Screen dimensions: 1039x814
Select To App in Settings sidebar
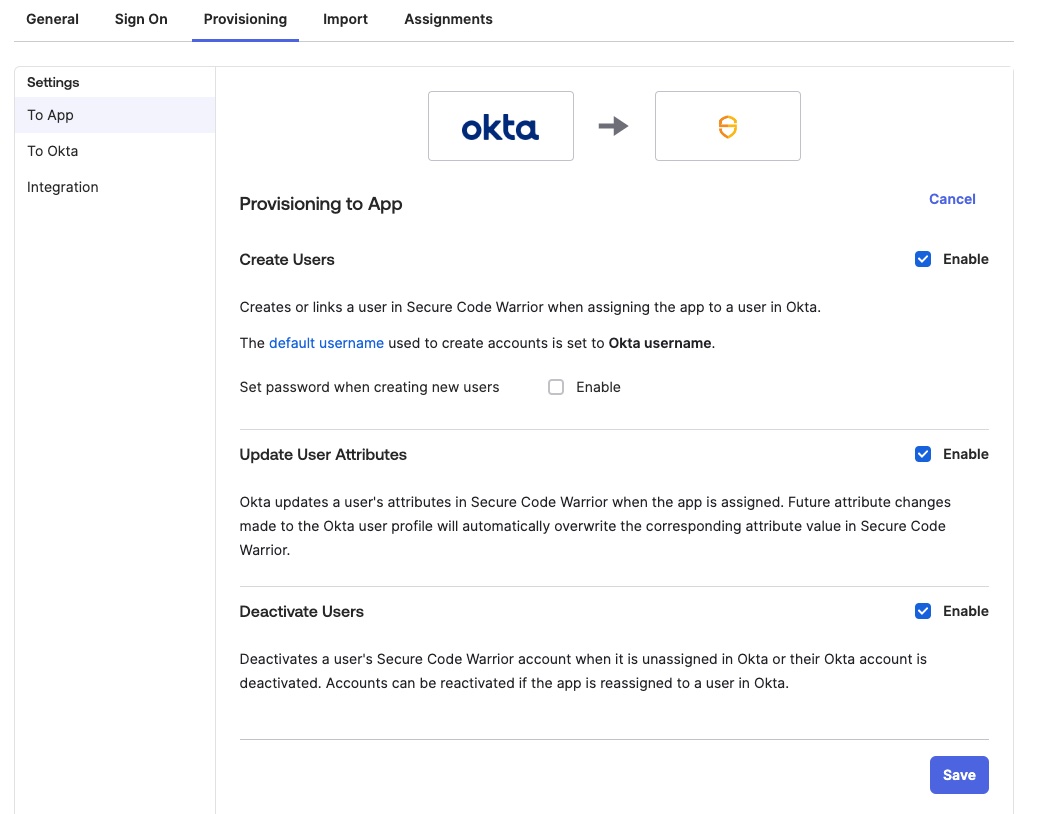(115, 115)
